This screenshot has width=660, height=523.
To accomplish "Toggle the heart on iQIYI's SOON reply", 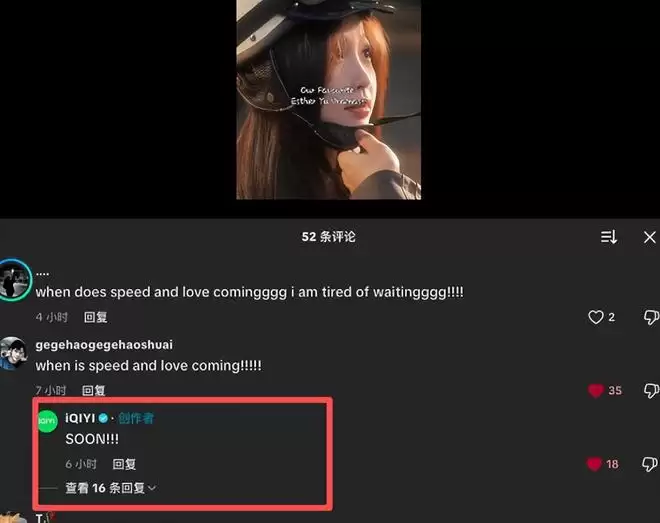I will [x=594, y=464].
